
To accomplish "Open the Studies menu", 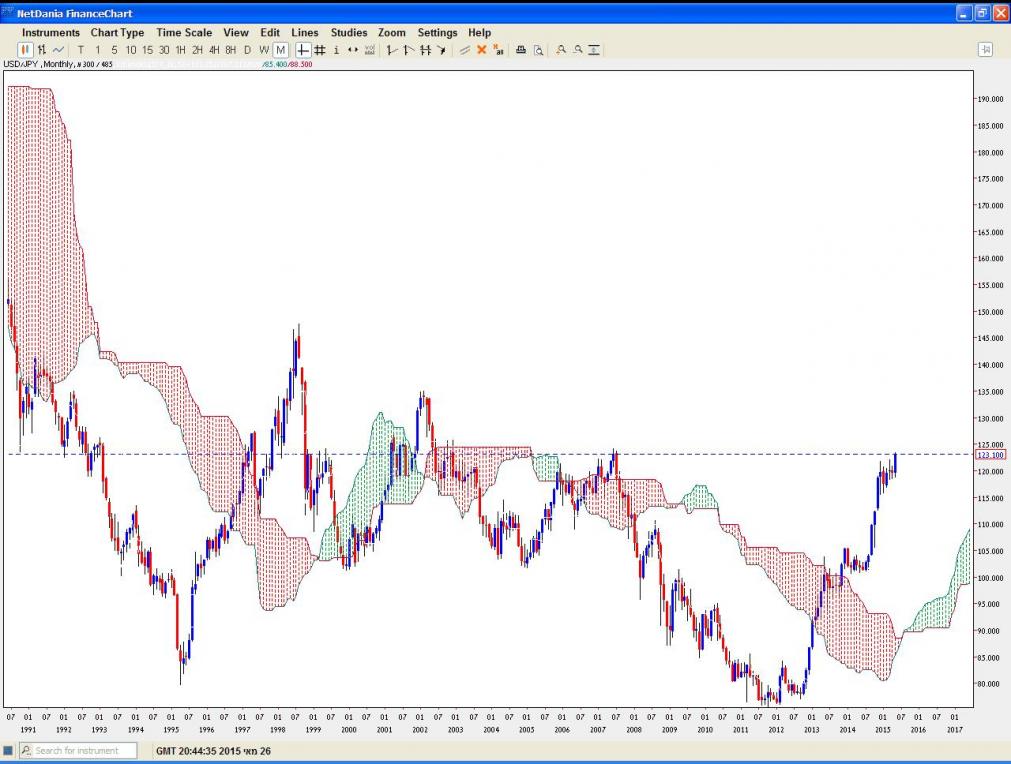I will (x=349, y=32).
